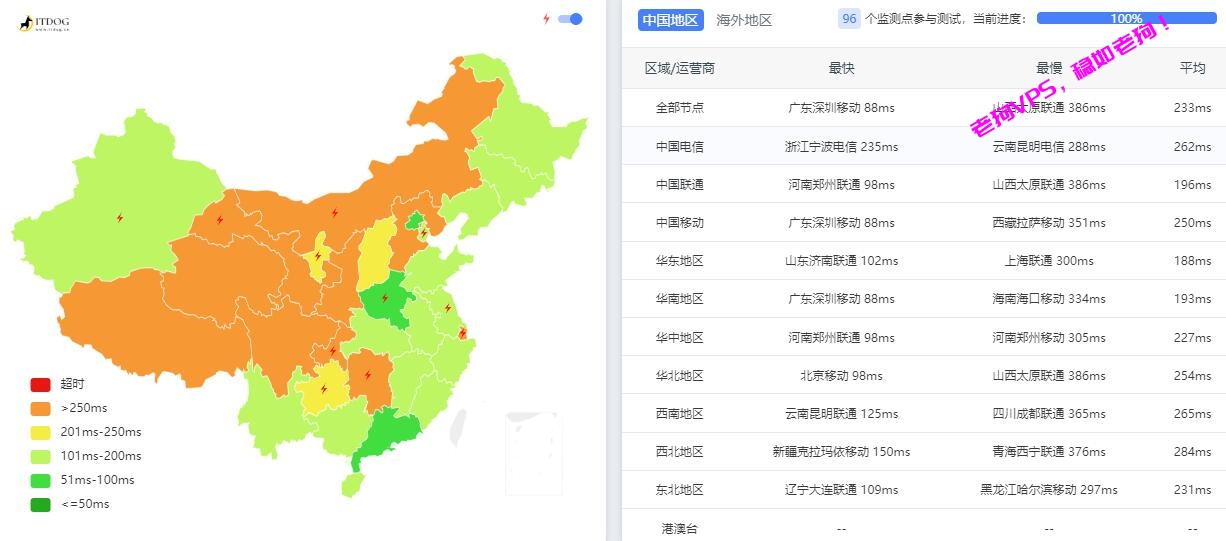Click the orange >250ms legend swatch
1226x541 pixels.
pos(40,408)
